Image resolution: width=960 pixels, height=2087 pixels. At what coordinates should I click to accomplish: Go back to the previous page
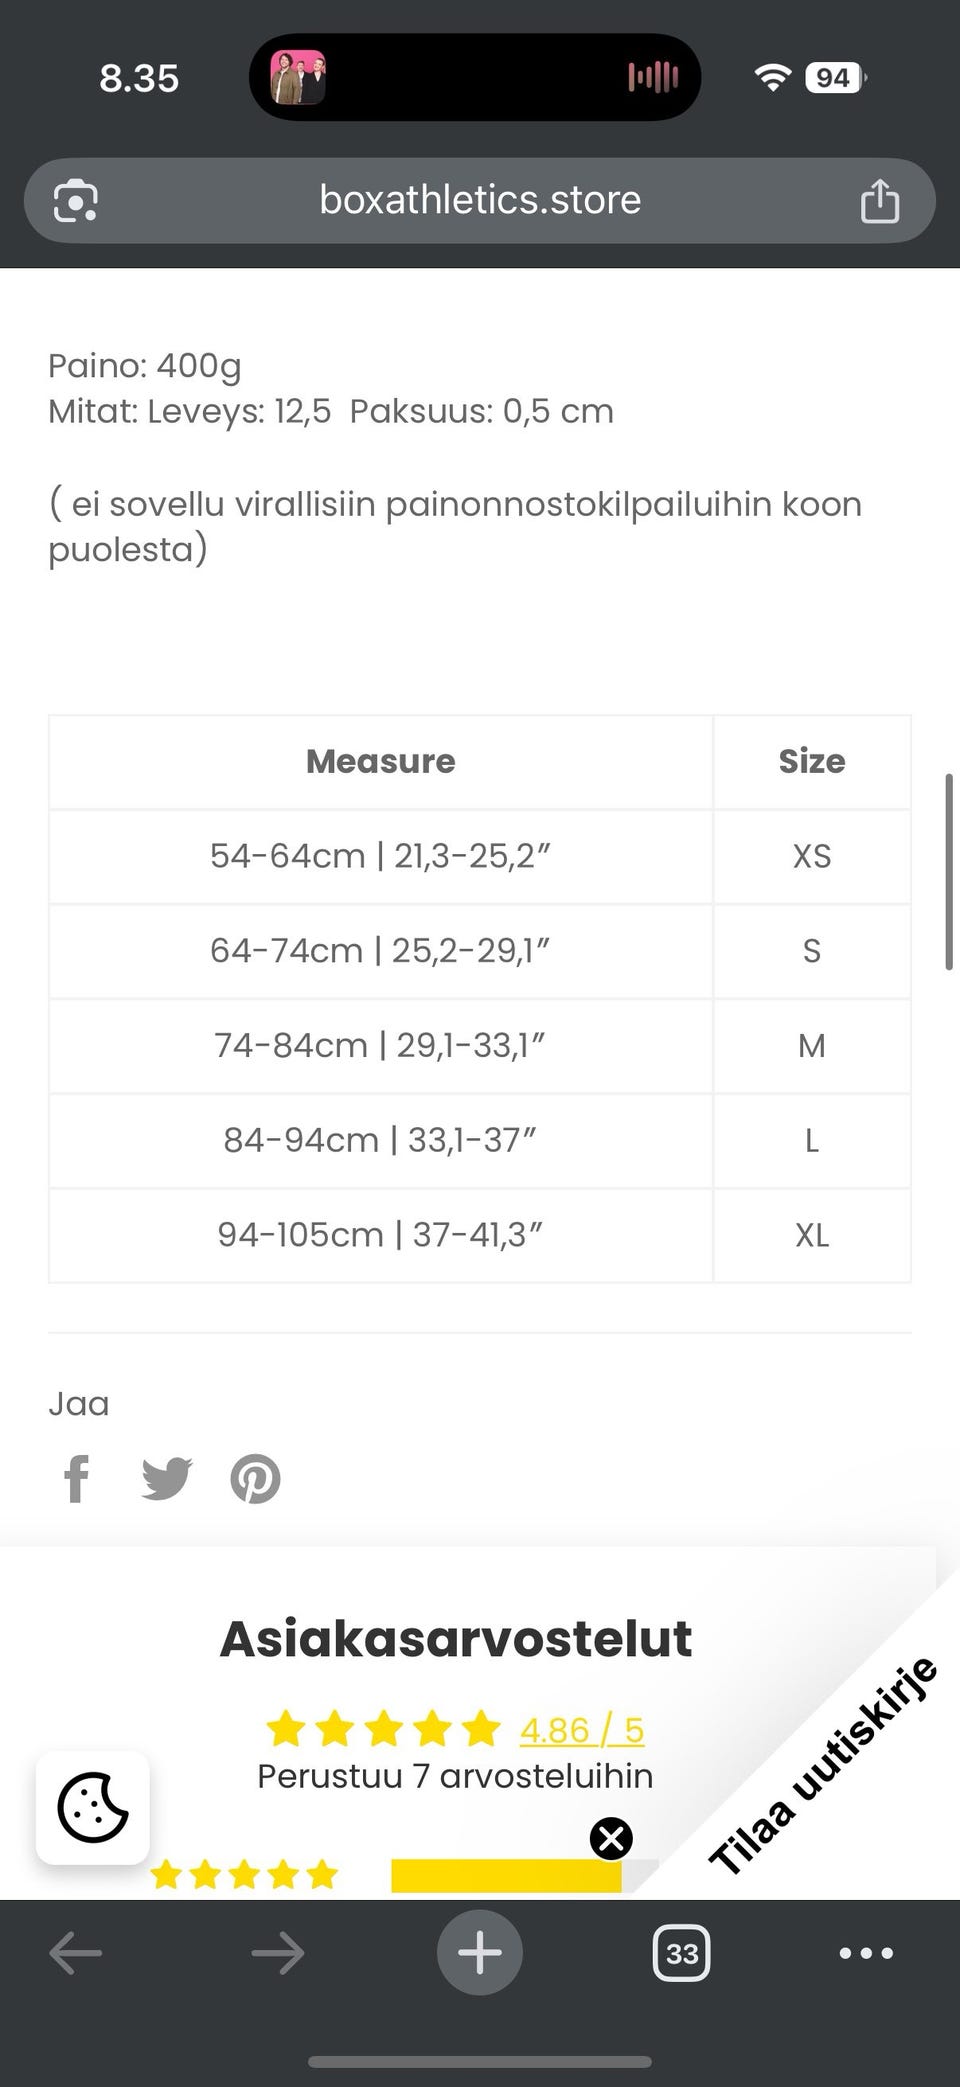(76, 1952)
